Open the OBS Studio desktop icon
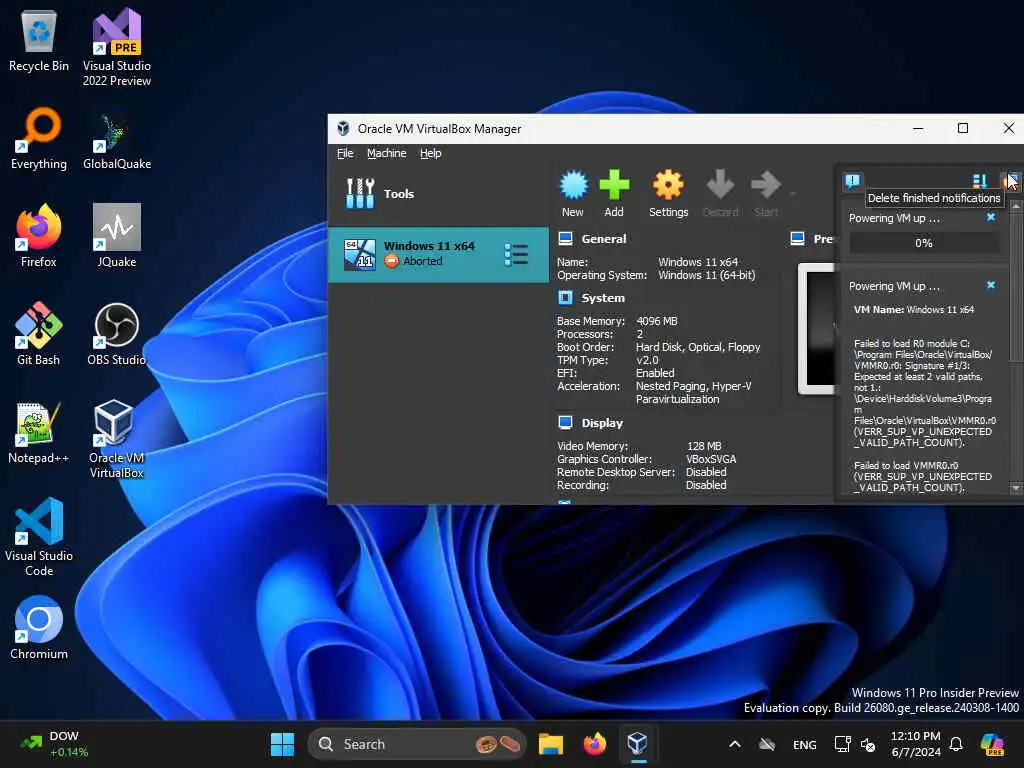 pos(117,333)
